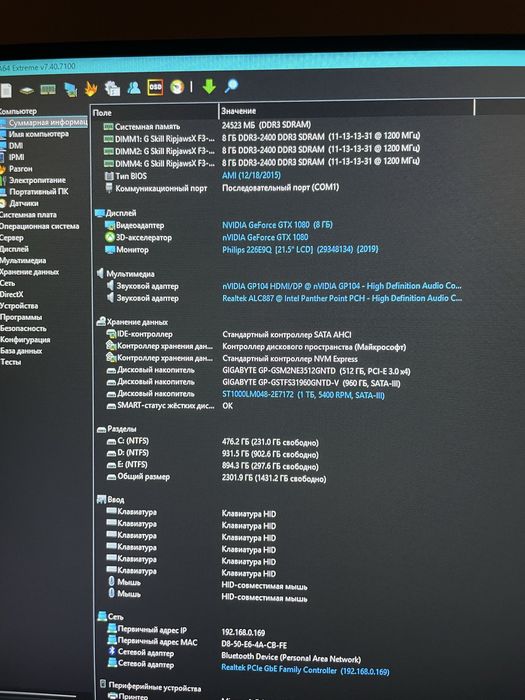
Task: Click the blue user toolbar icon
Action: click(x=133, y=88)
